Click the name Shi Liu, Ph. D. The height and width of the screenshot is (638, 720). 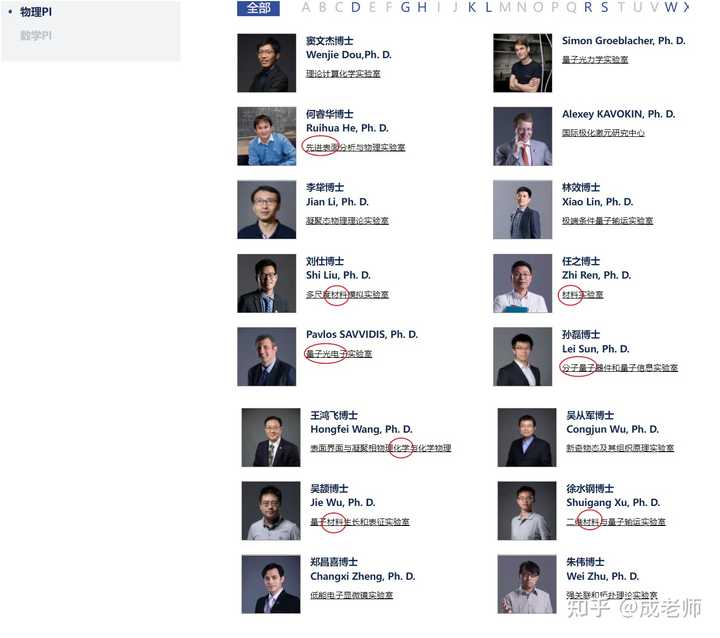tap(338, 275)
